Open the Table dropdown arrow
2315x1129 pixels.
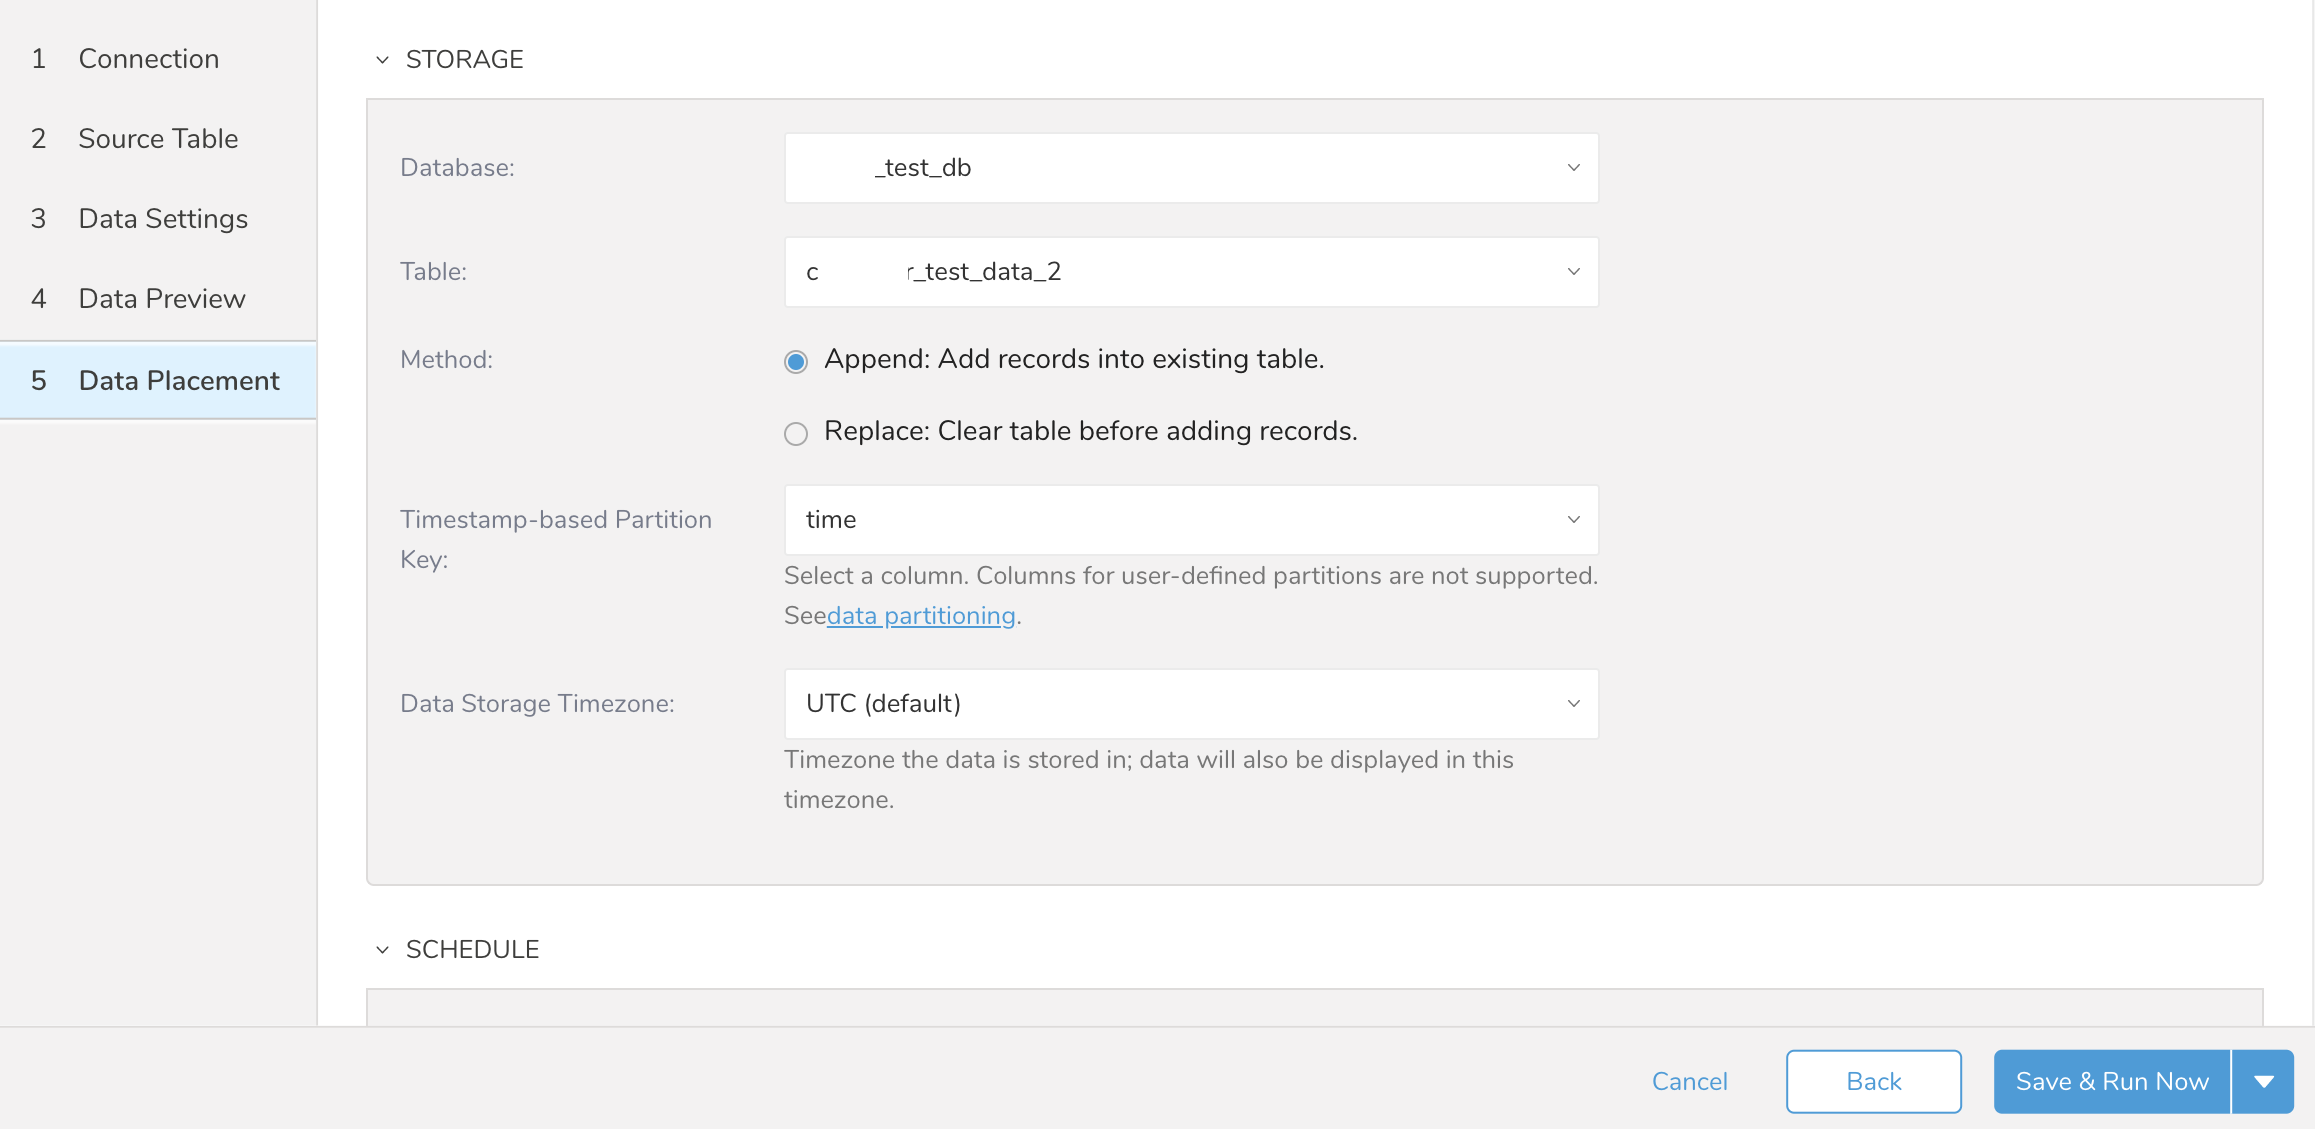[1573, 272]
